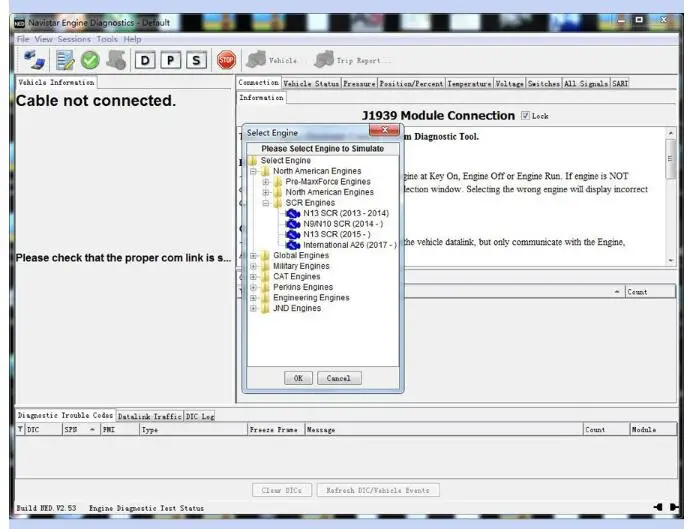Click the D toolbar button
The image size is (688, 529).
tap(145, 60)
